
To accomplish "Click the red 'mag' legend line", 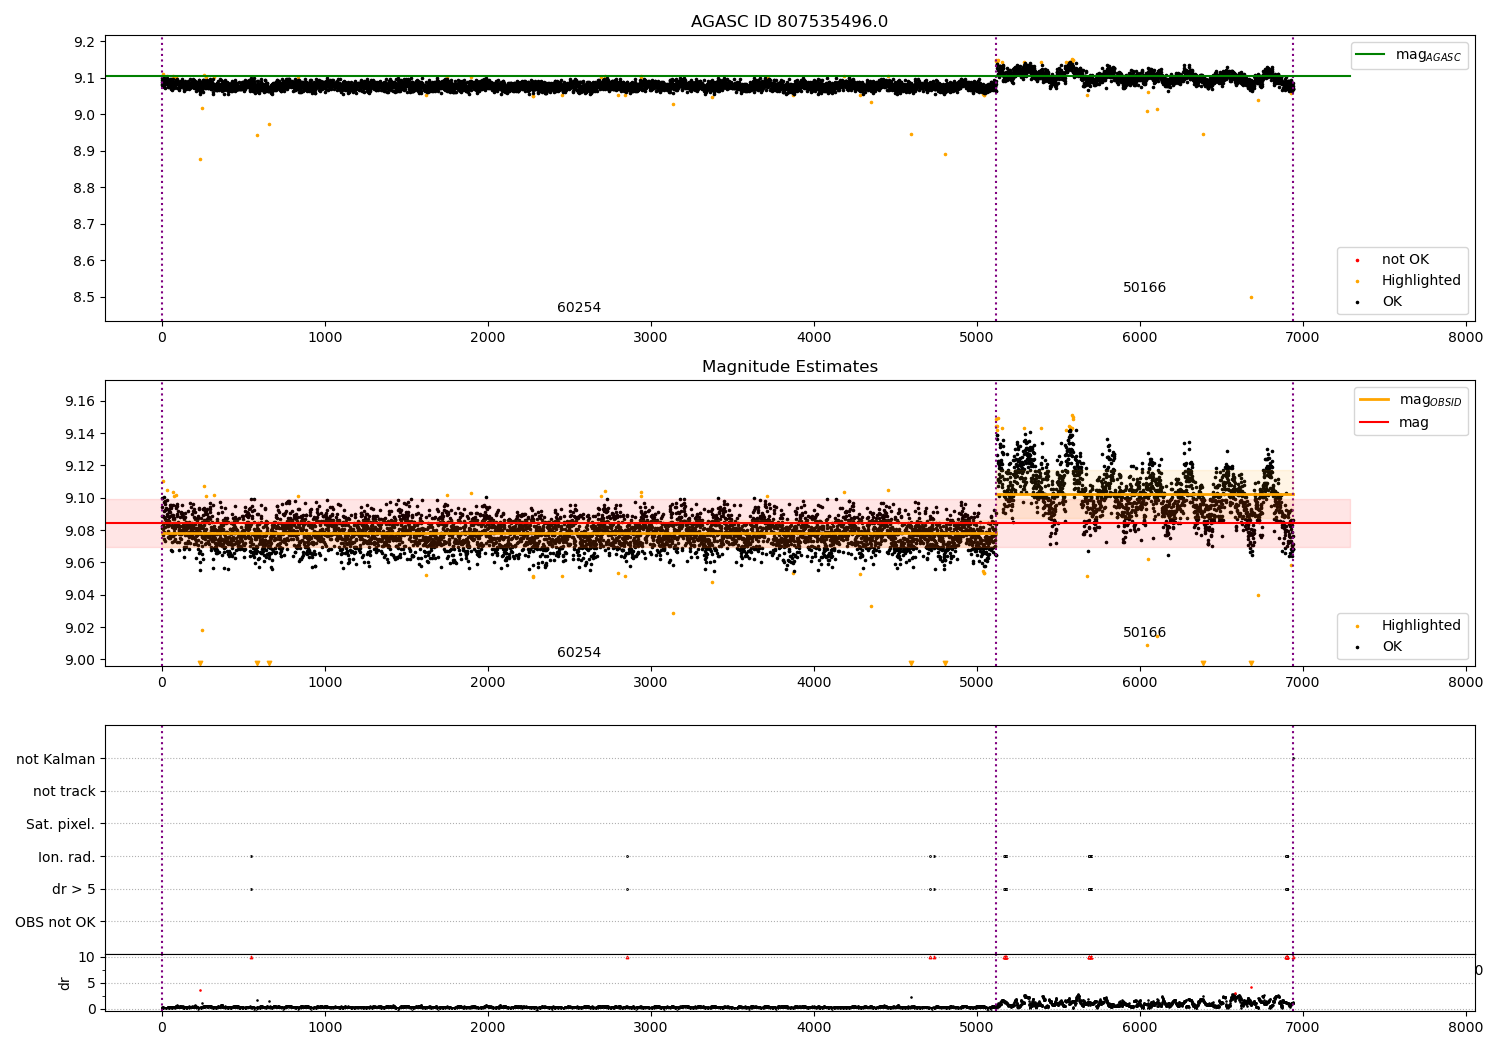I will tap(1375, 422).
